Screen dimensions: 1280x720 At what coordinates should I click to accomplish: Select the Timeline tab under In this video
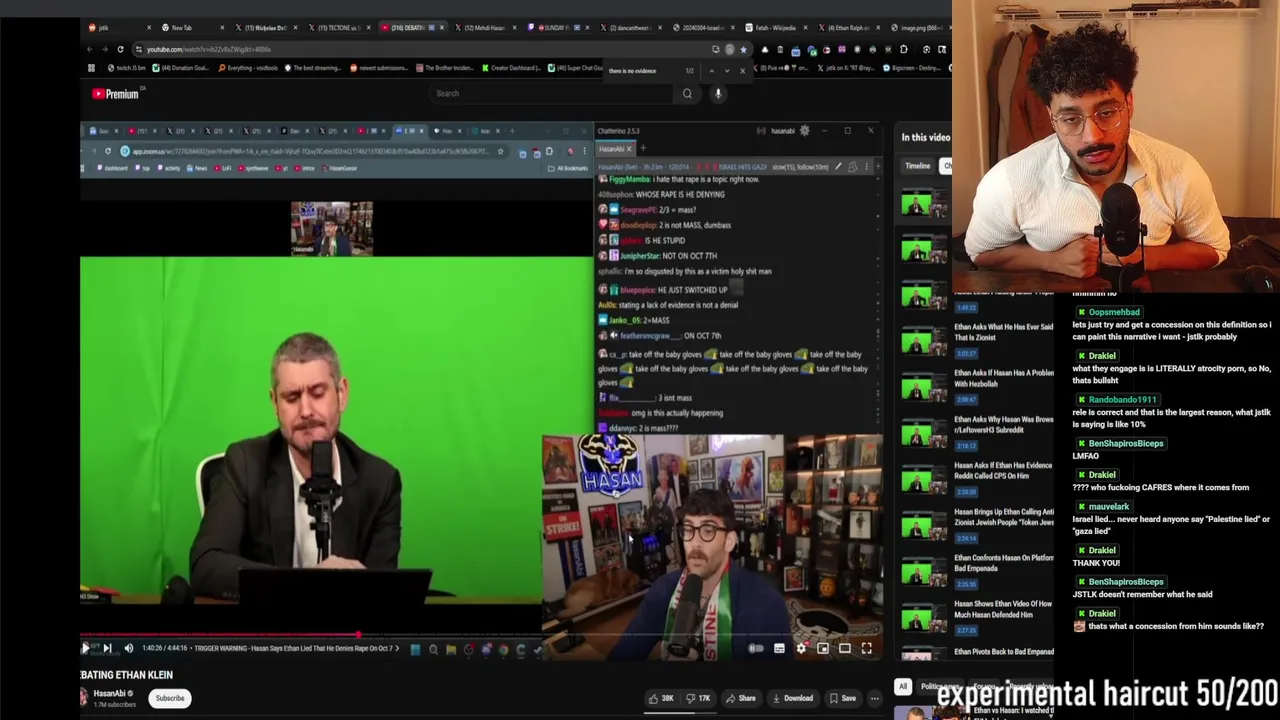click(x=917, y=166)
